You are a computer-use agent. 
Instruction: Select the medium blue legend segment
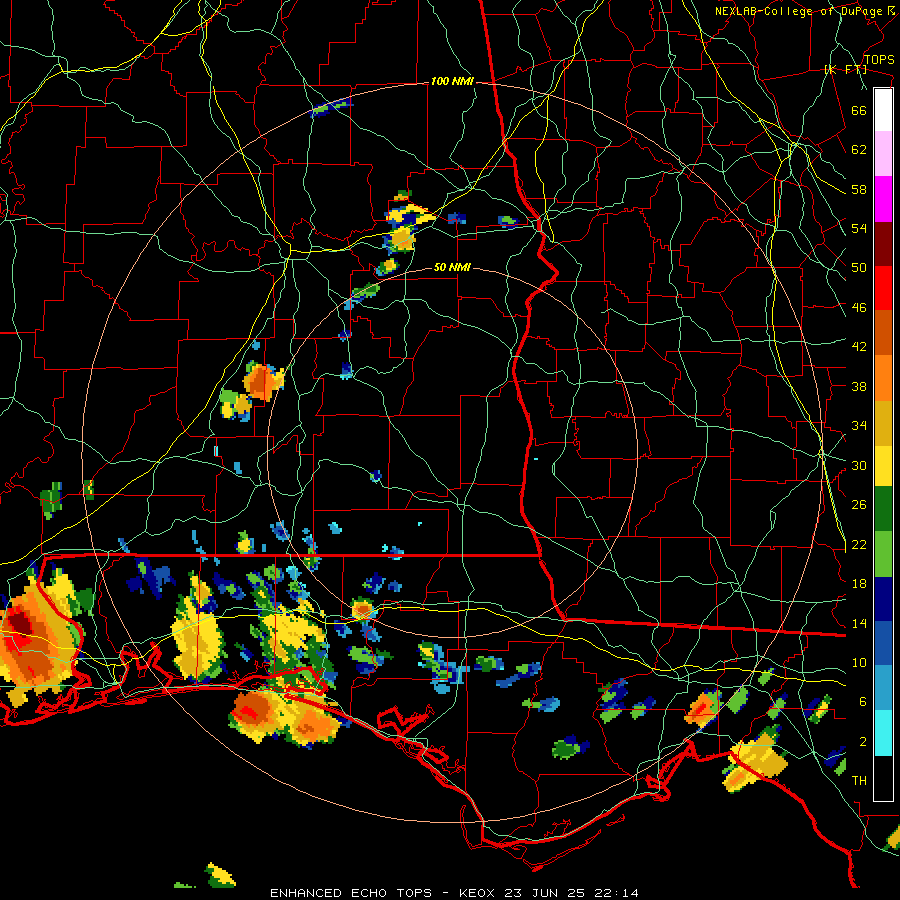(x=883, y=643)
